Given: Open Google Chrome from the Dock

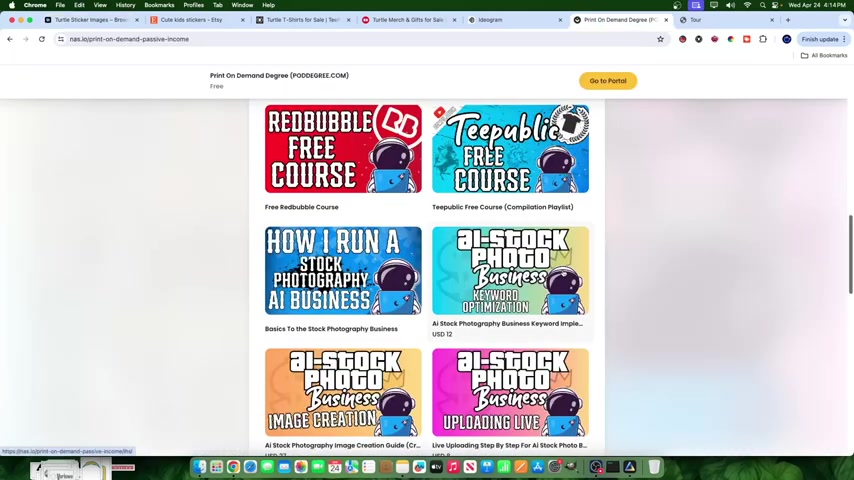Looking at the screenshot, I should [x=233, y=467].
